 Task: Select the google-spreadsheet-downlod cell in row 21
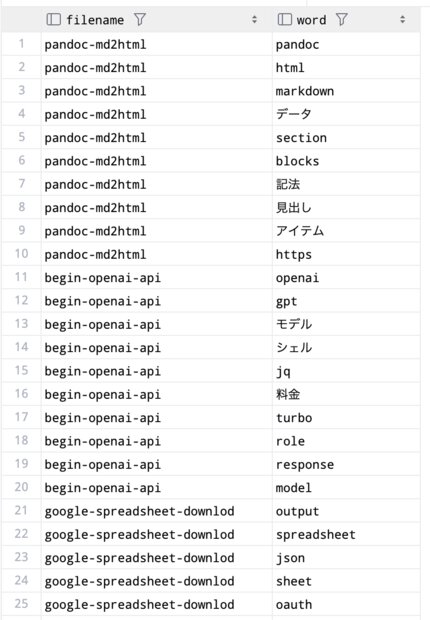click(157, 510)
